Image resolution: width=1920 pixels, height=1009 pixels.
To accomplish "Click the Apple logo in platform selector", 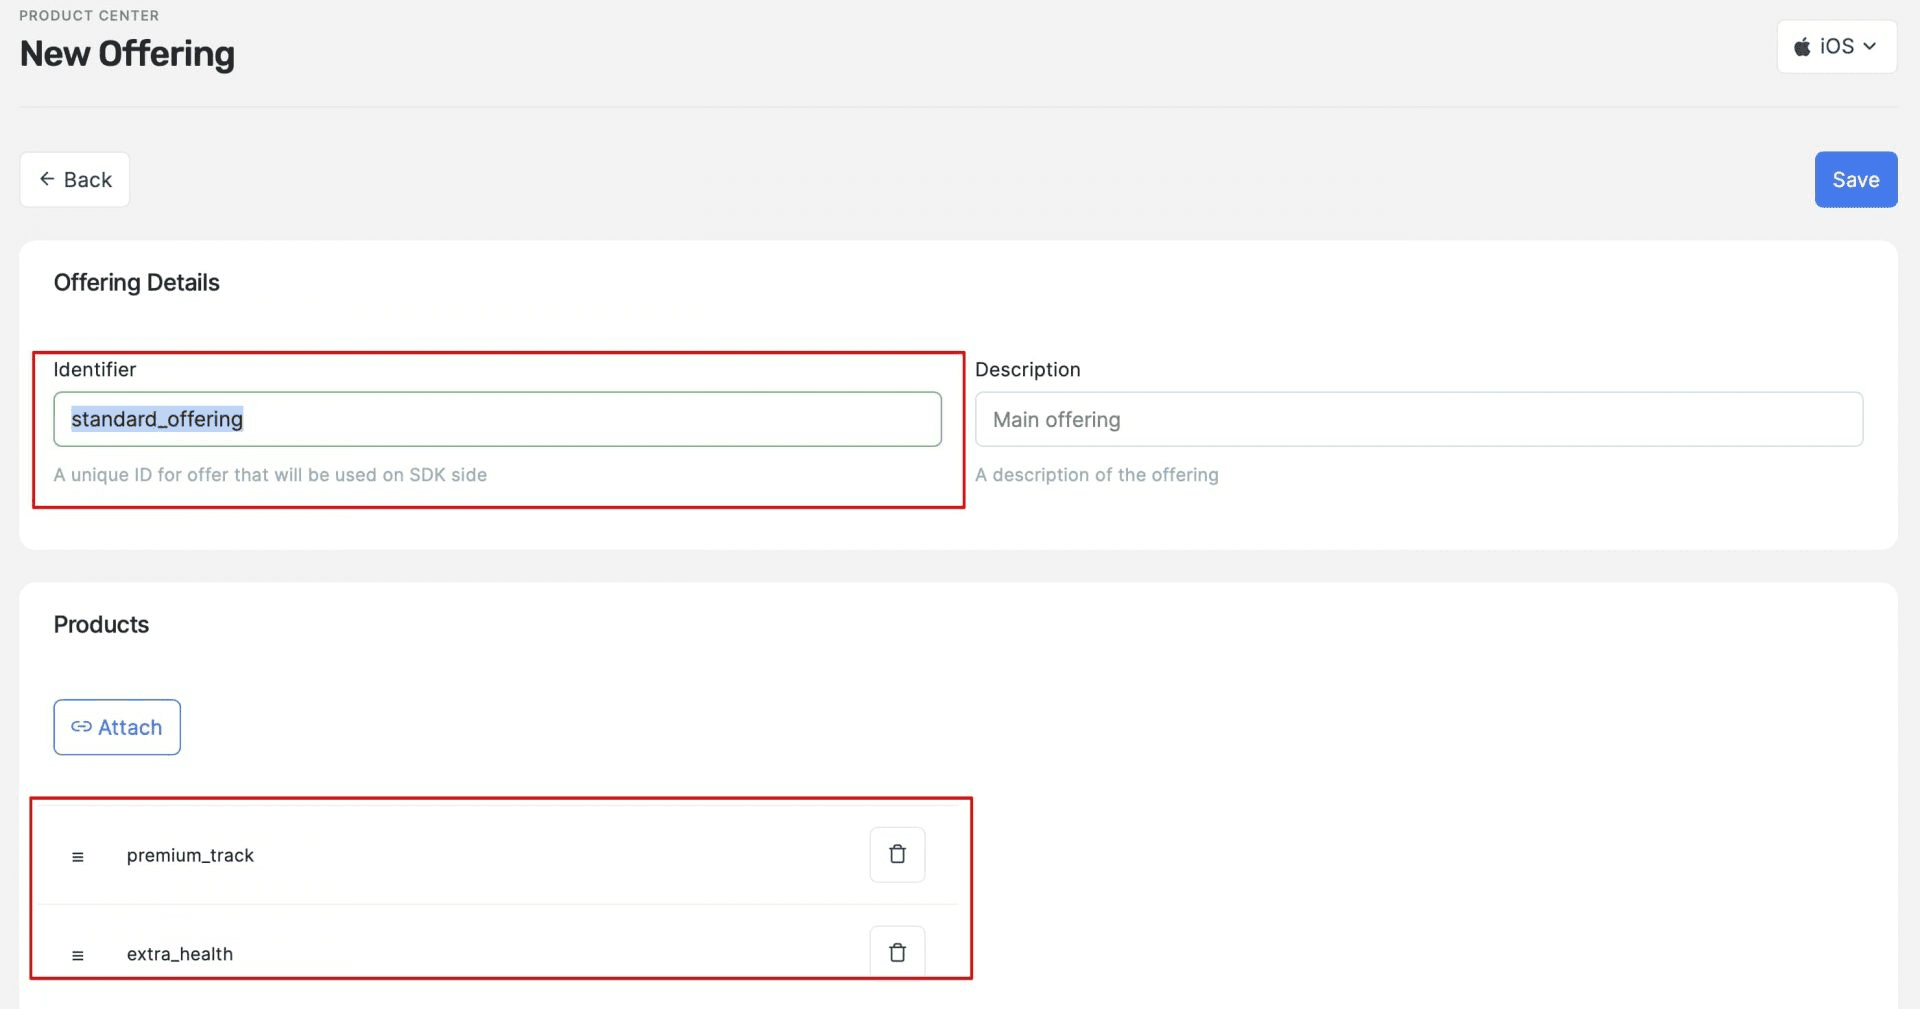I will tap(1803, 46).
